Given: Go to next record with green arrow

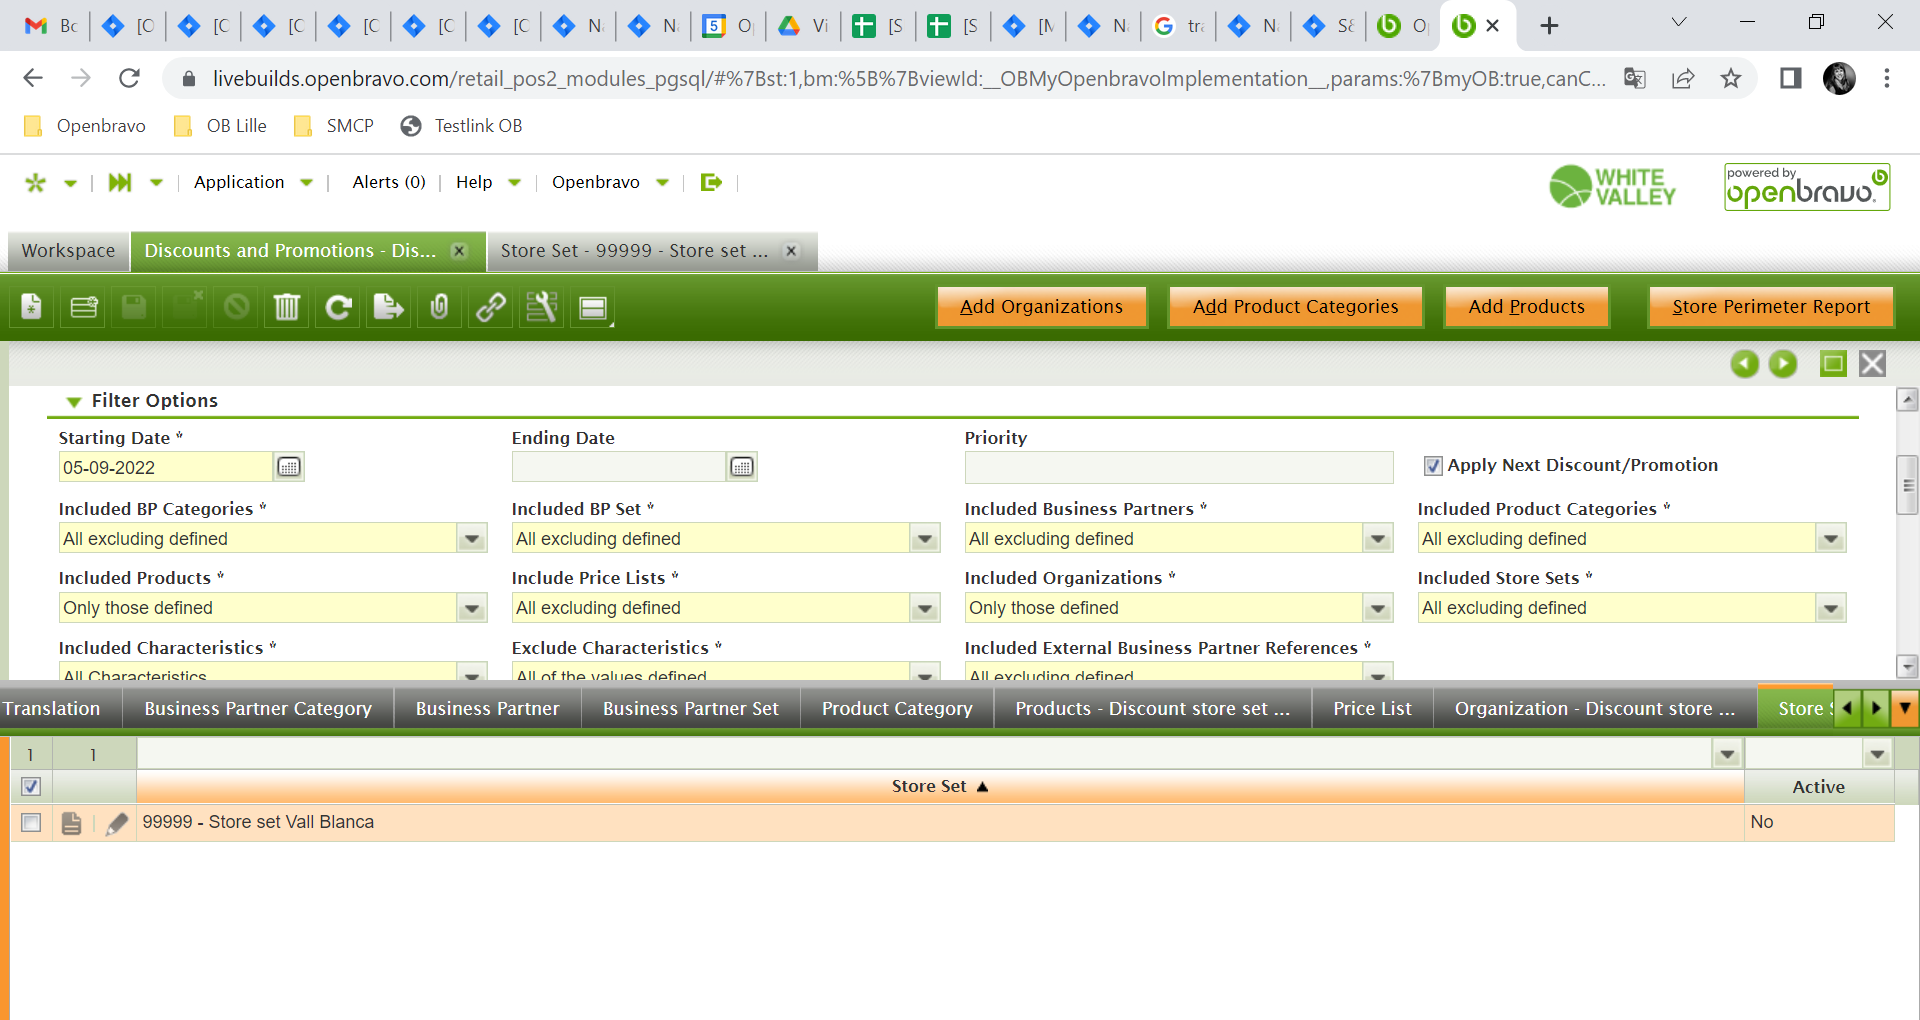Looking at the screenshot, I should tap(1782, 364).
